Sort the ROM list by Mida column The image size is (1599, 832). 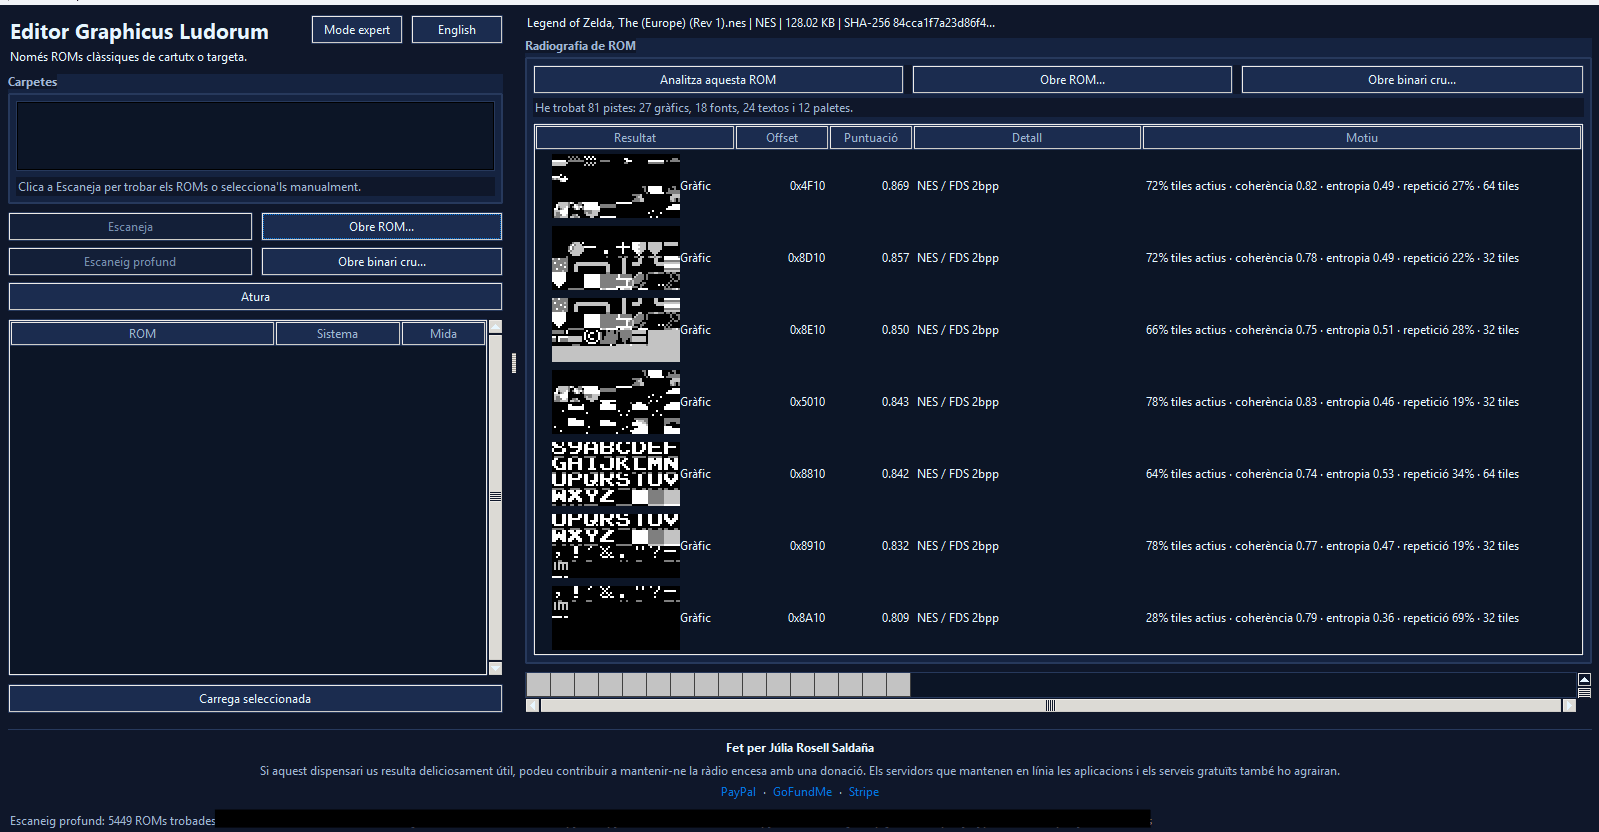coord(443,334)
